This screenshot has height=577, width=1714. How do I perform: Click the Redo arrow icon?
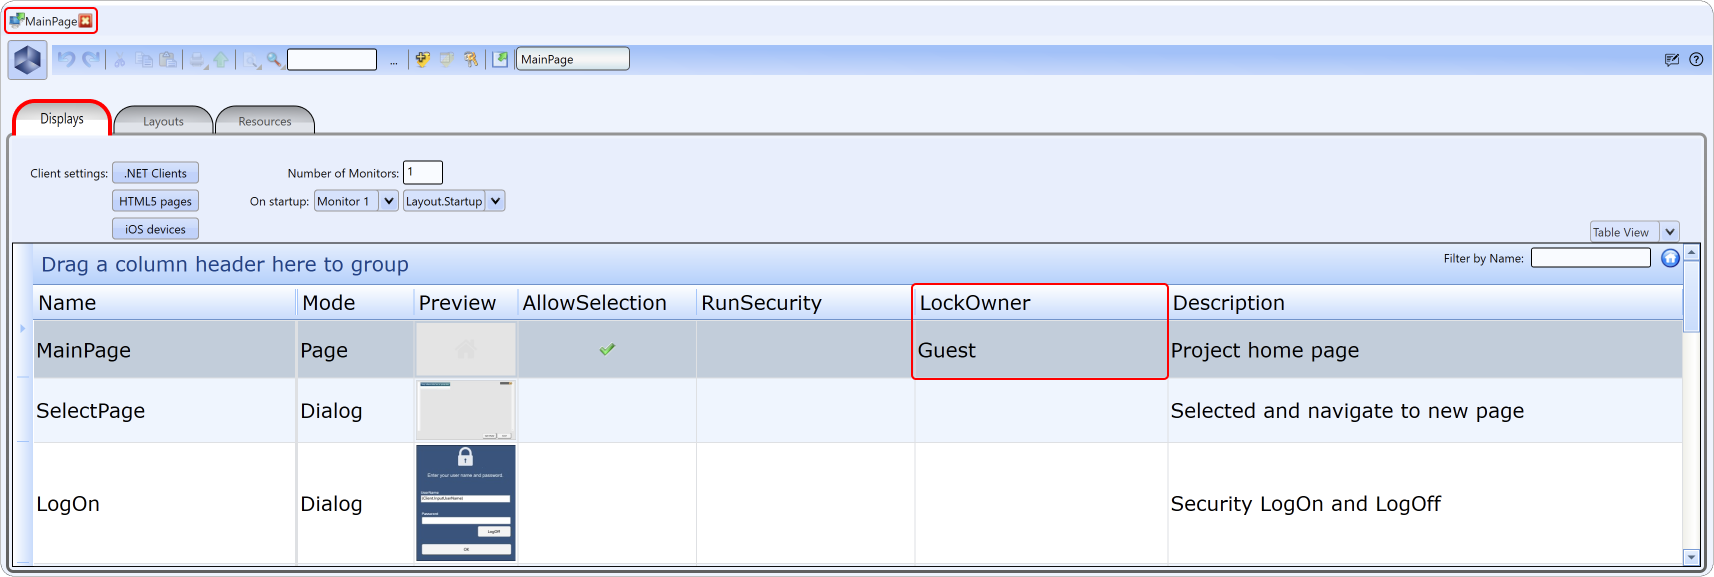click(x=91, y=59)
